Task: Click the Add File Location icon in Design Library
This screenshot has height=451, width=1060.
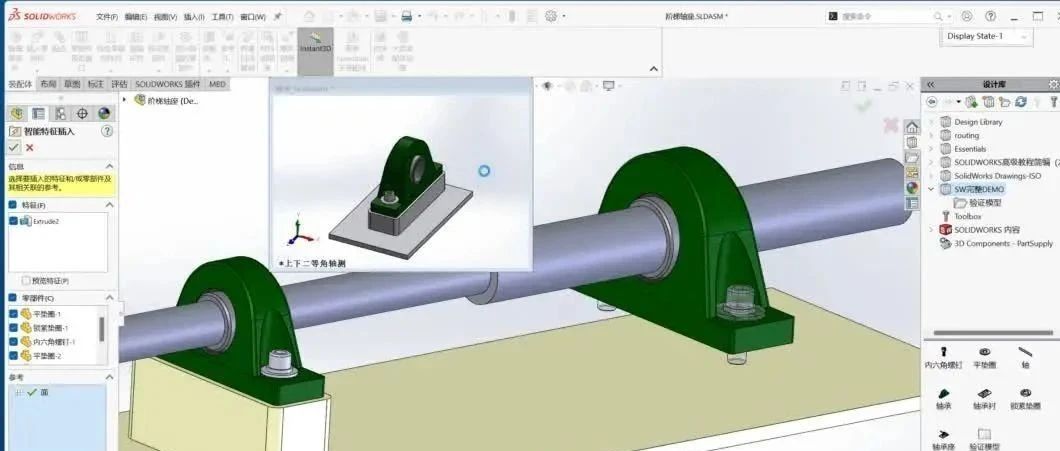Action: 988,102
